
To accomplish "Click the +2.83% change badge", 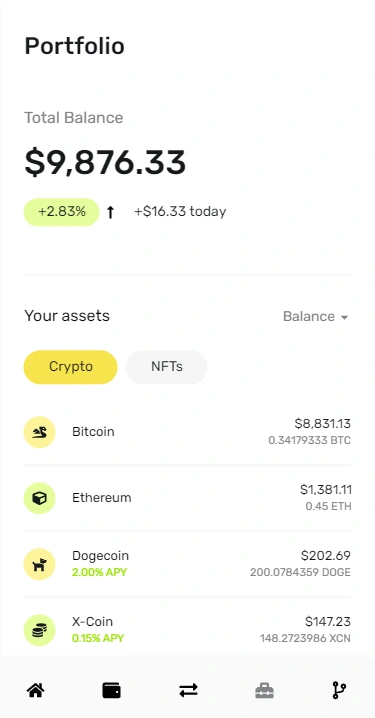I will (61, 212).
